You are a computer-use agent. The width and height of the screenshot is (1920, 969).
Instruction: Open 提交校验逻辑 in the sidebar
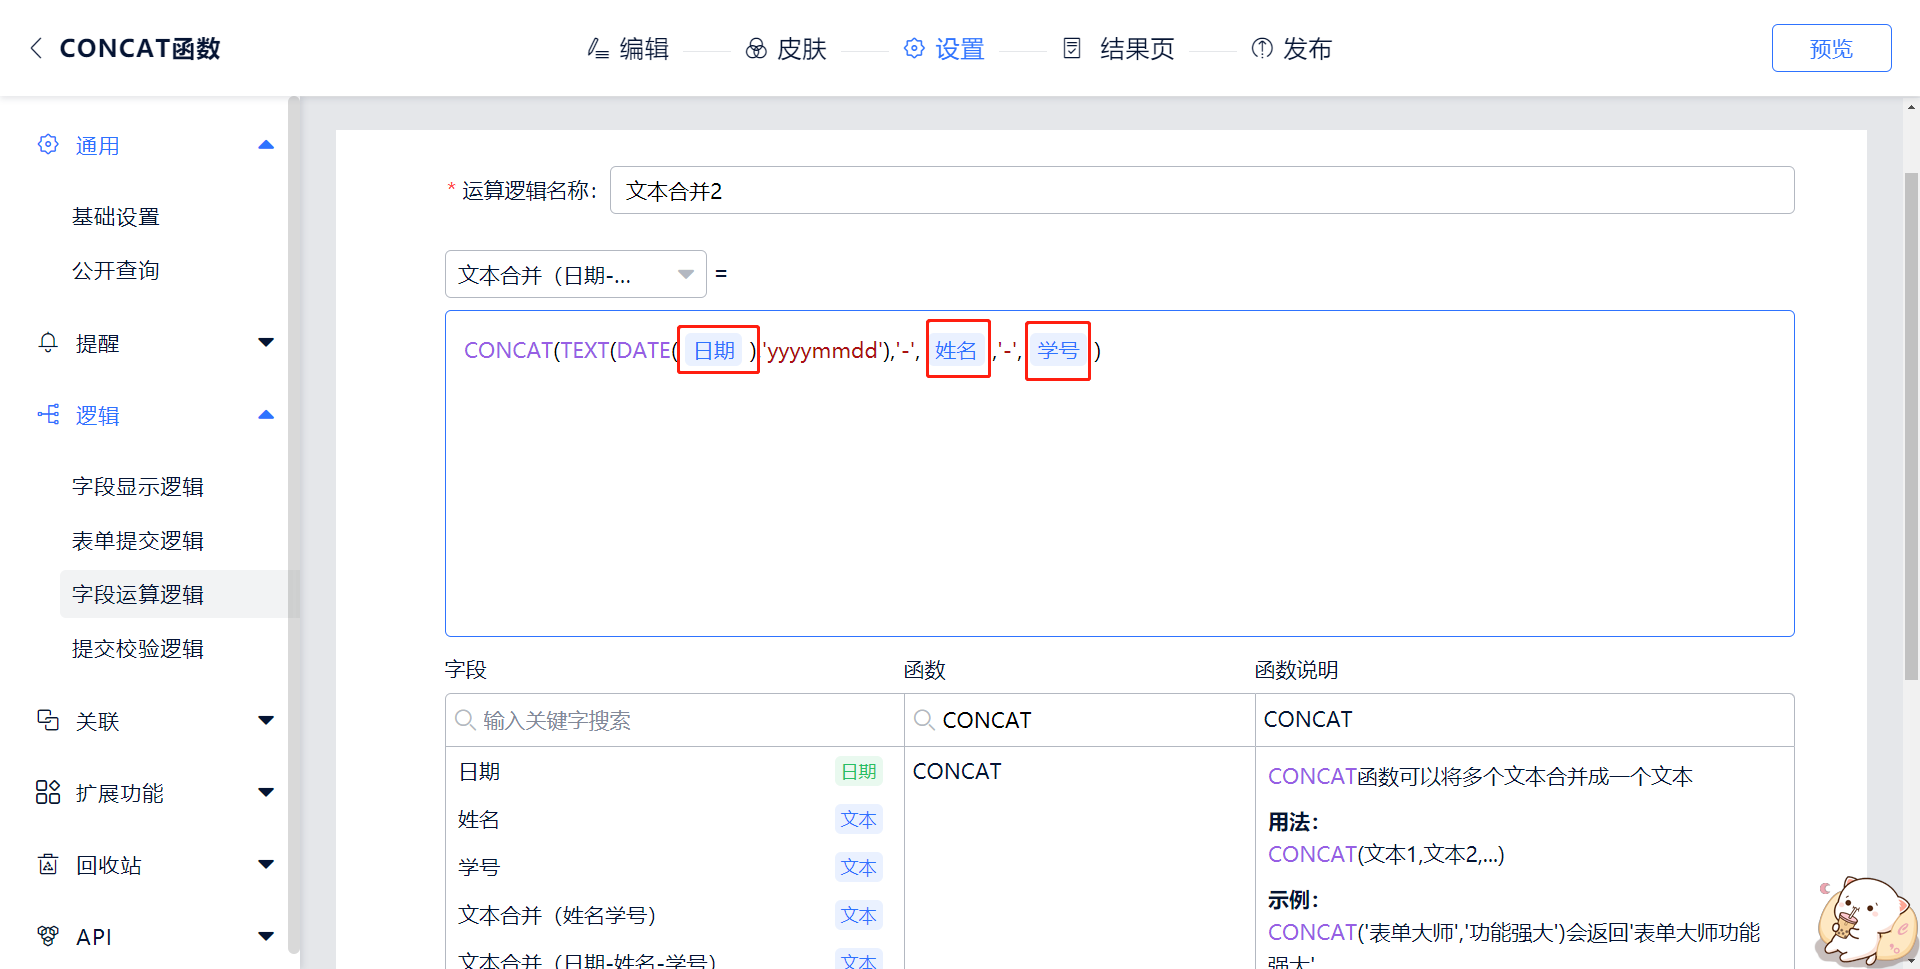(x=138, y=649)
